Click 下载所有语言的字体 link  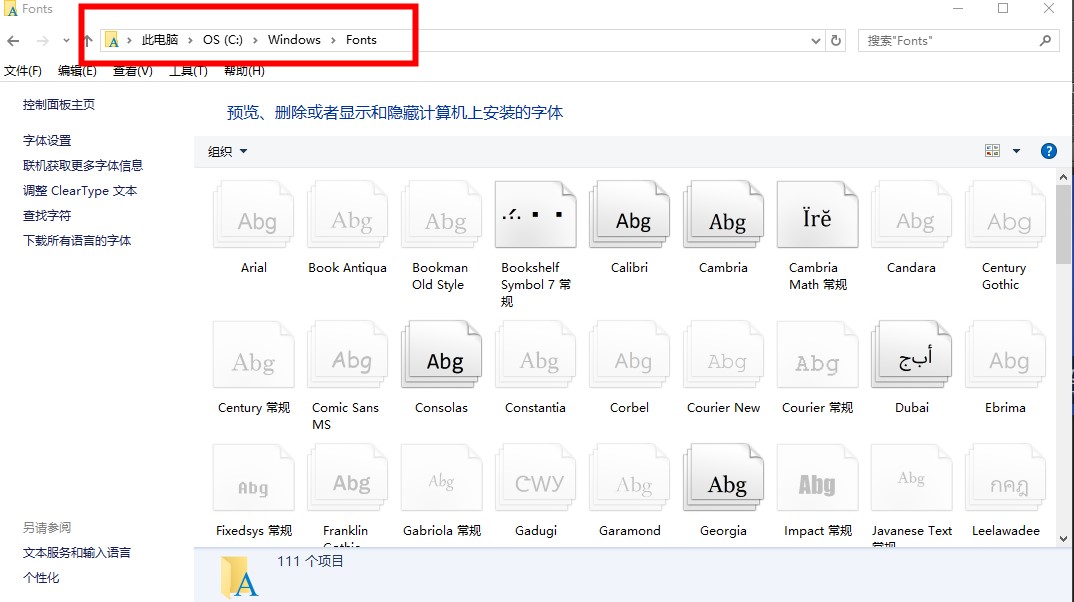tap(77, 240)
